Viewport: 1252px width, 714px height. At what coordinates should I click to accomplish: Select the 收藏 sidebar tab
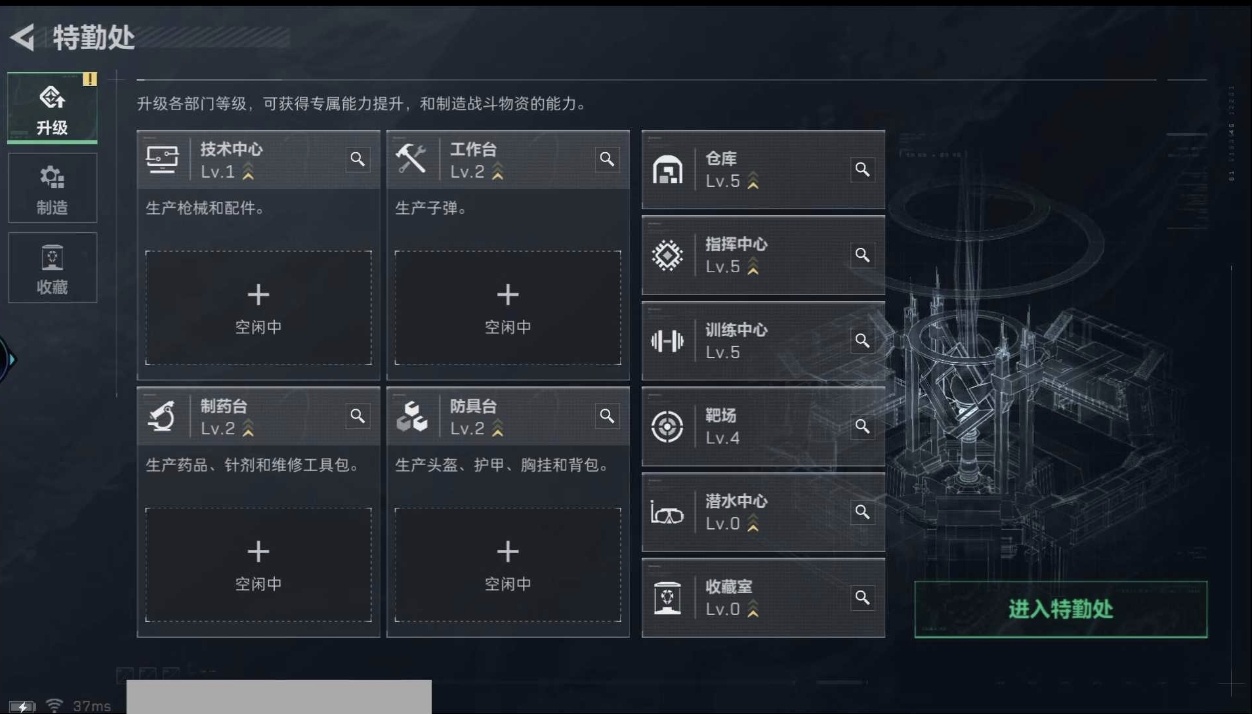pos(52,268)
